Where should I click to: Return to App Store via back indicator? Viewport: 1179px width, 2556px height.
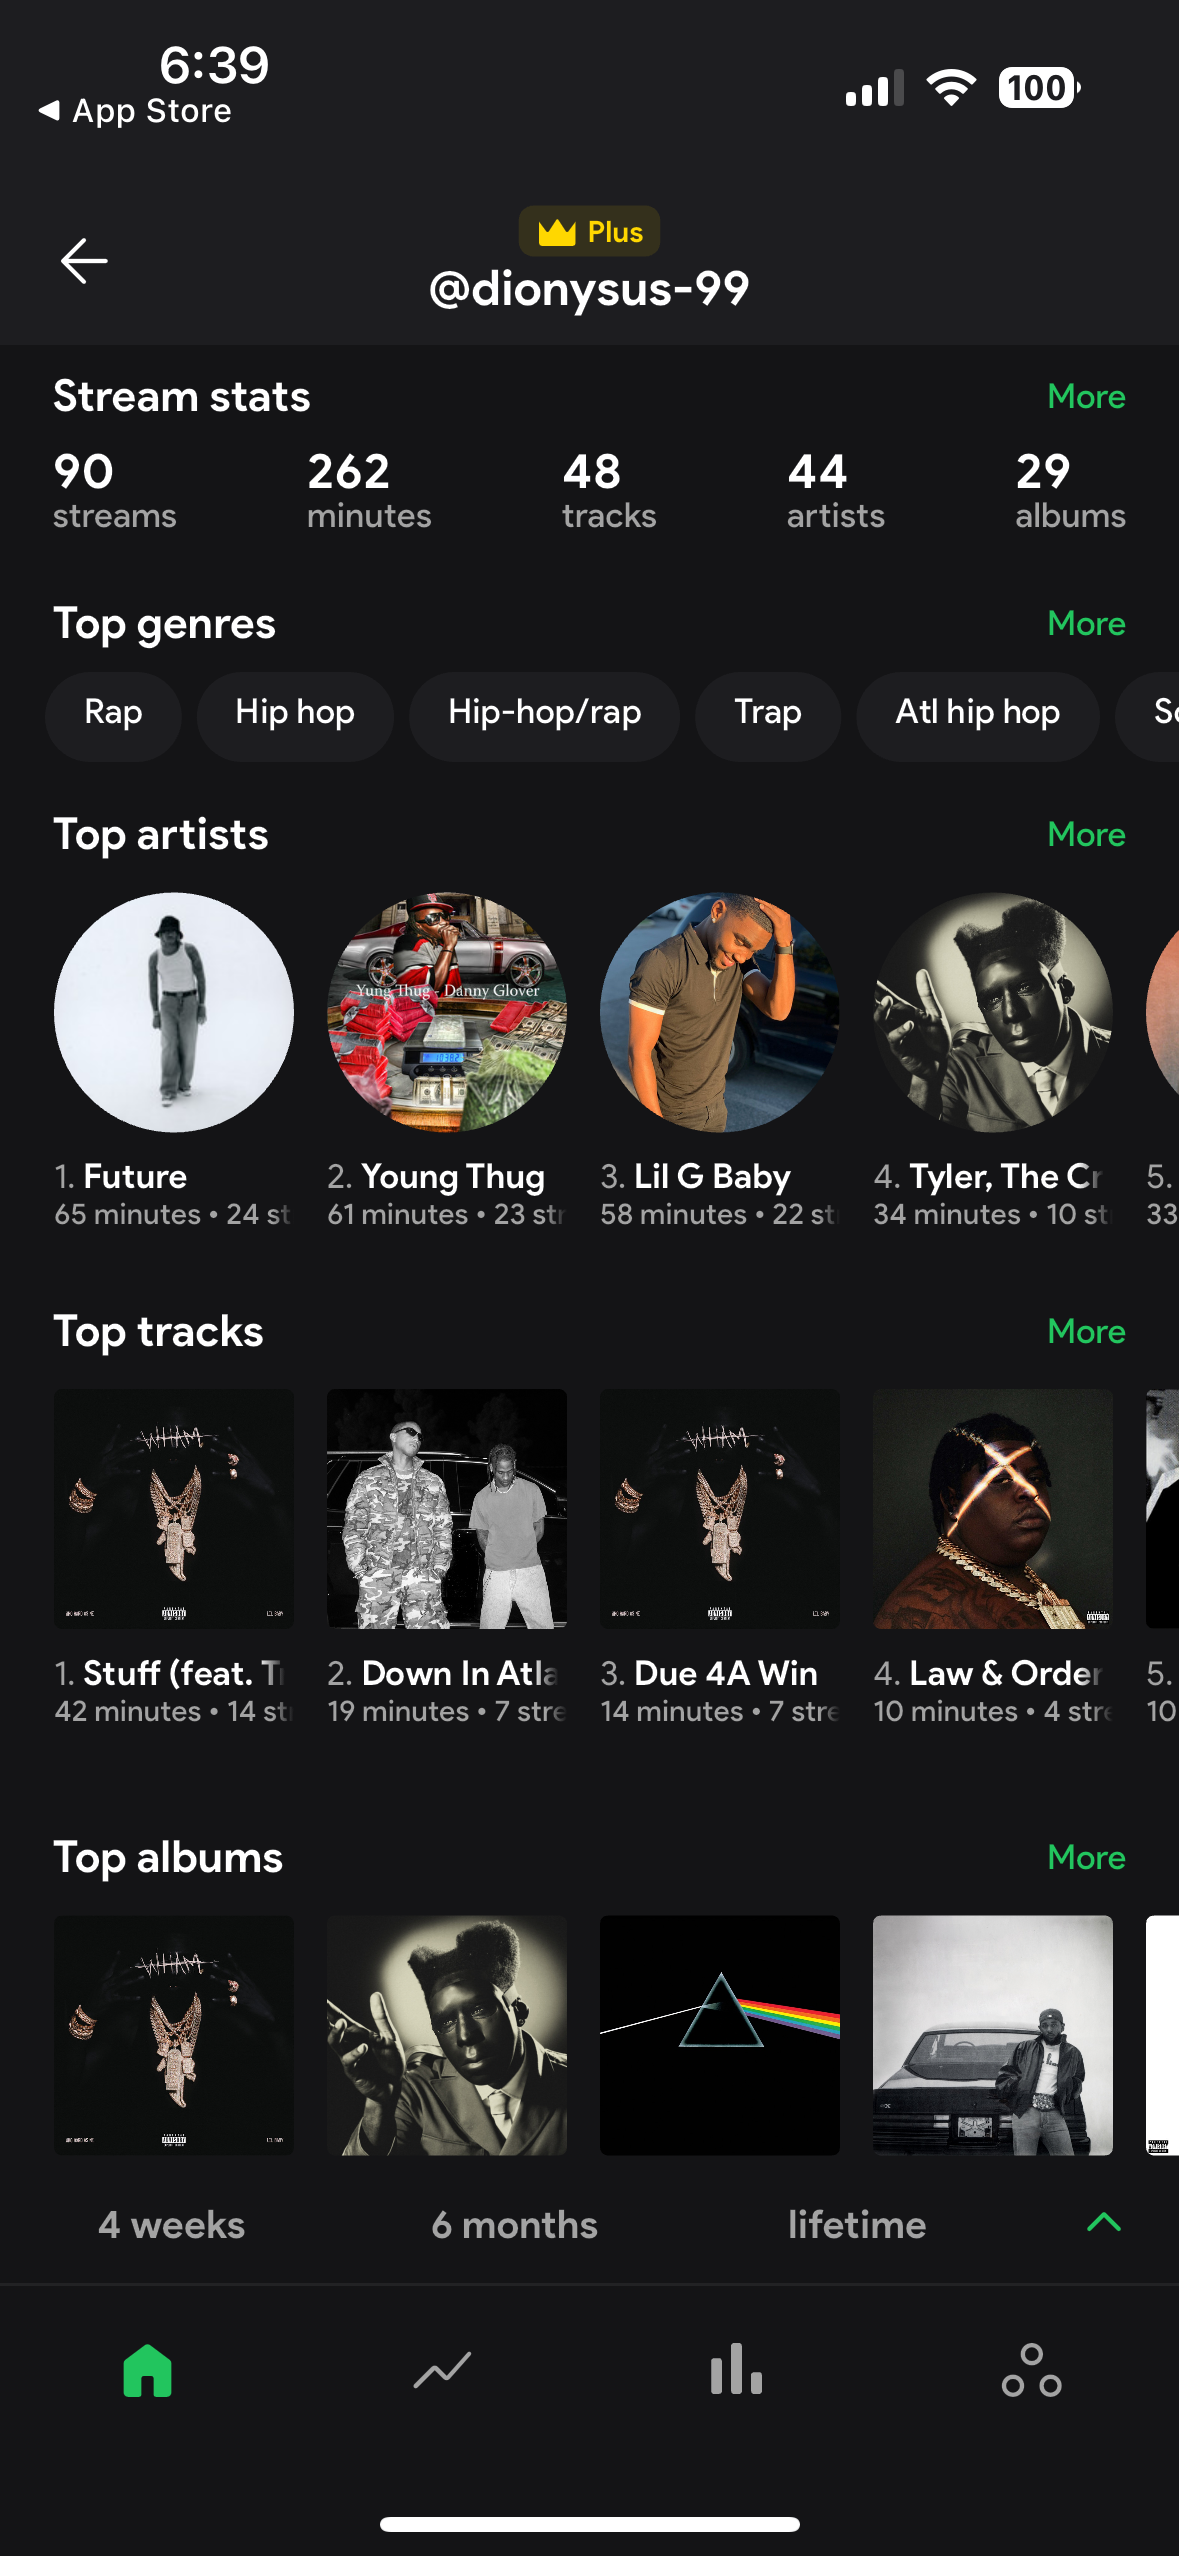135,111
